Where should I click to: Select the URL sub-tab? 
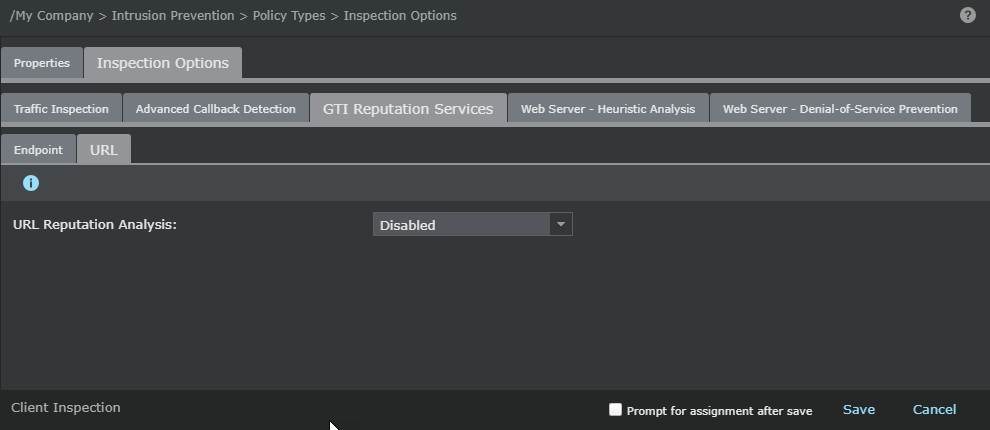(x=104, y=150)
